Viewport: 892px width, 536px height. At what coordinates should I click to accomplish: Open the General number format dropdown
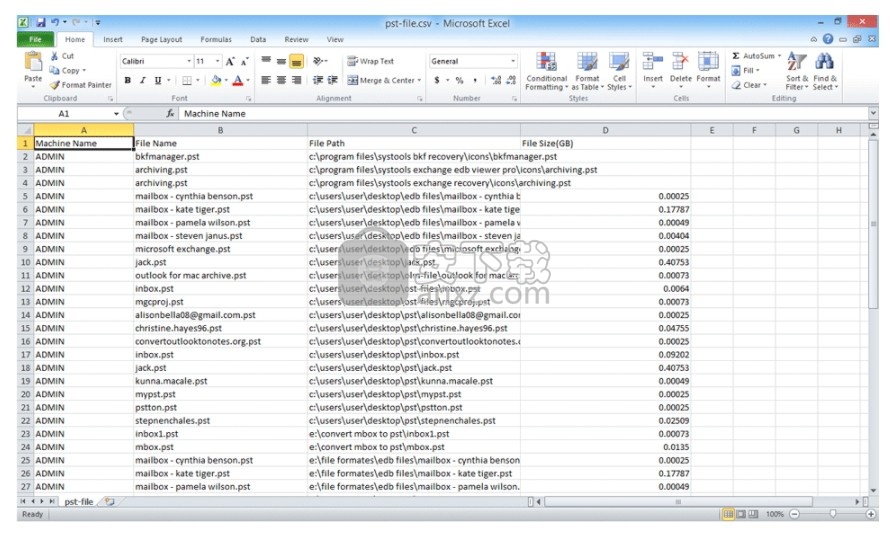[513, 61]
